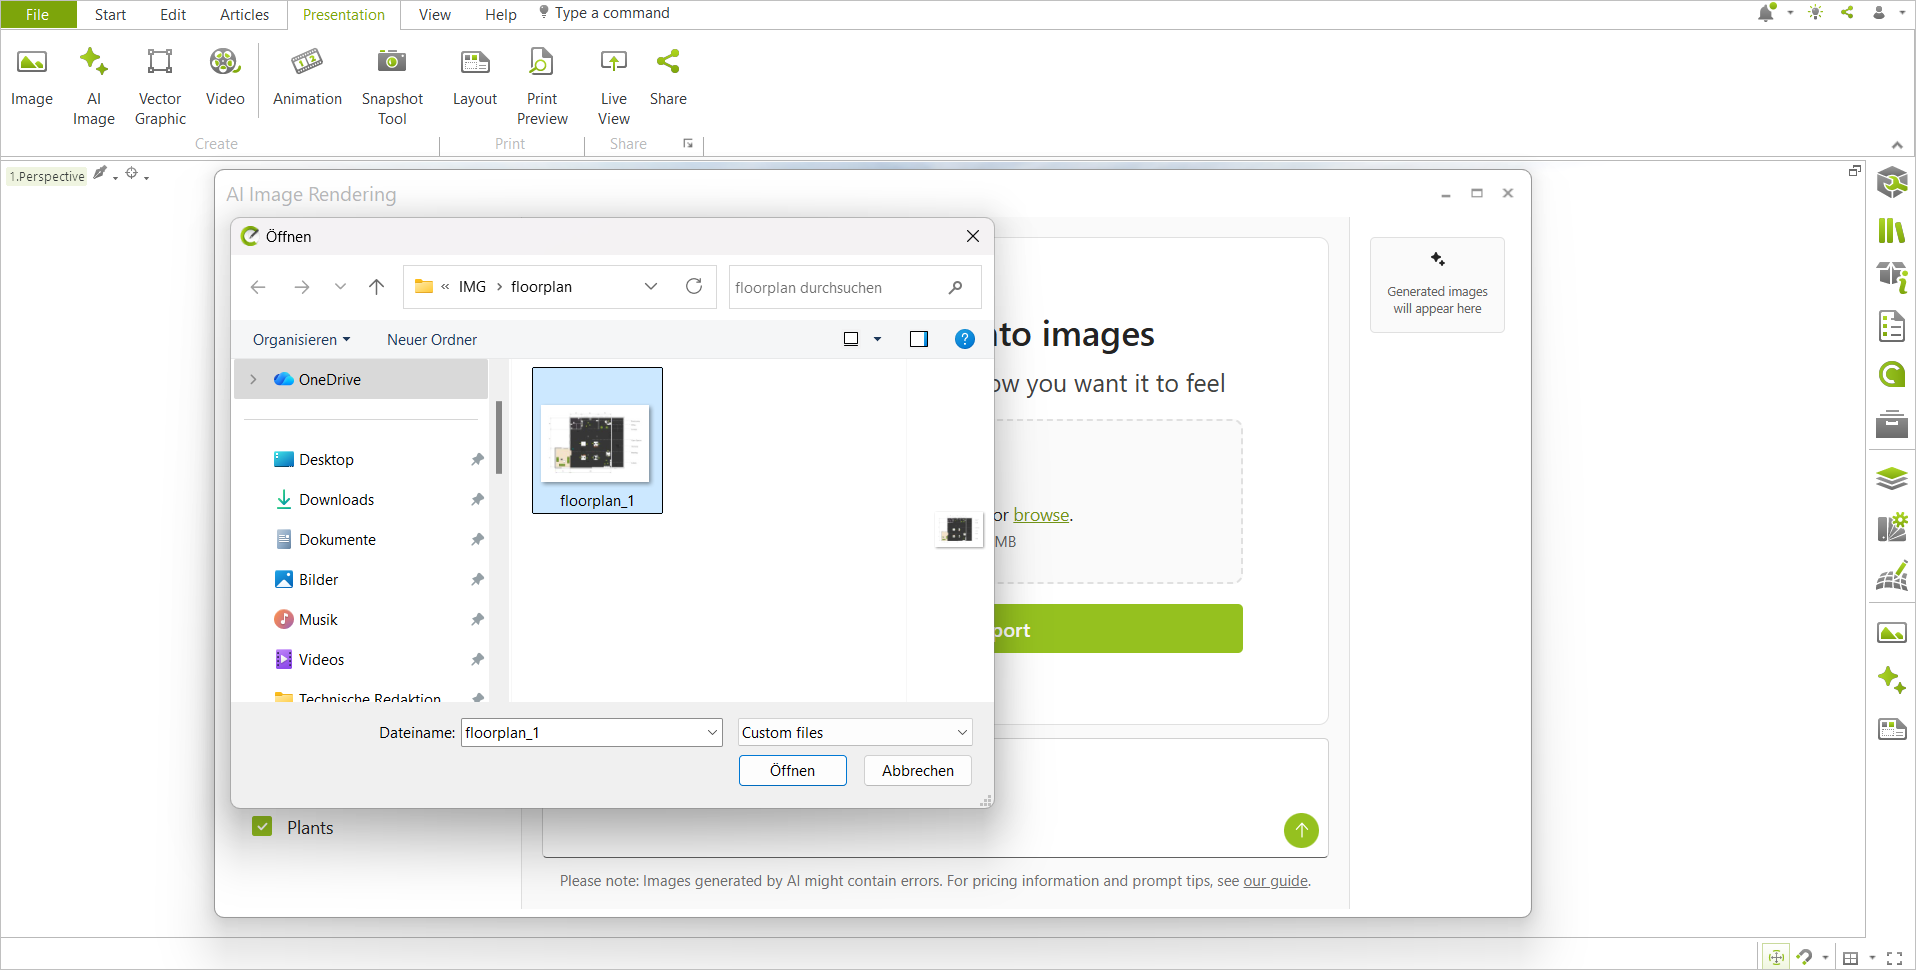Open the snapping options dropdown arrow
The width and height of the screenshot is (1916, 970).
tap(1825, 958)
